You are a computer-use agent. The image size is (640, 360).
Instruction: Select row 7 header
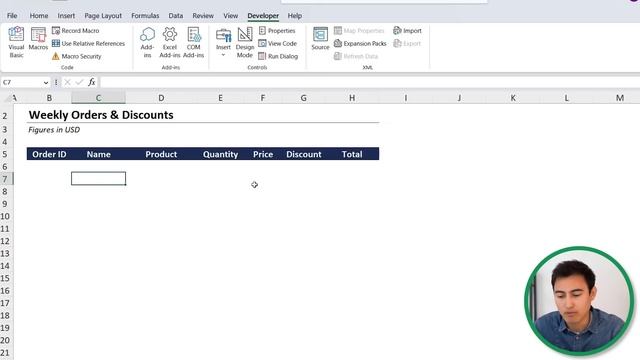(x=6, y=179)
